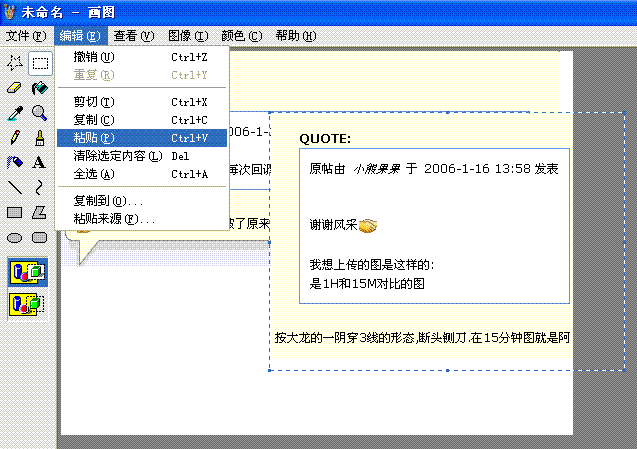The height and width of the screenshot is (449, 637).
Task: Enable opaque selection mode option
Action: [x=28, y=272]
